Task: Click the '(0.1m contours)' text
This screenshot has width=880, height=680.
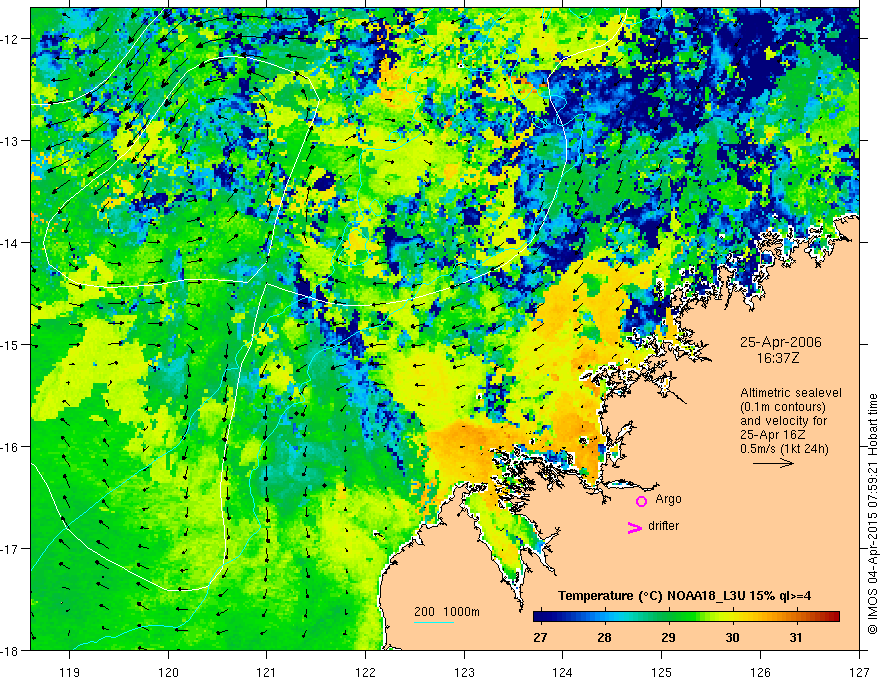Action: (x=783, y=407)
